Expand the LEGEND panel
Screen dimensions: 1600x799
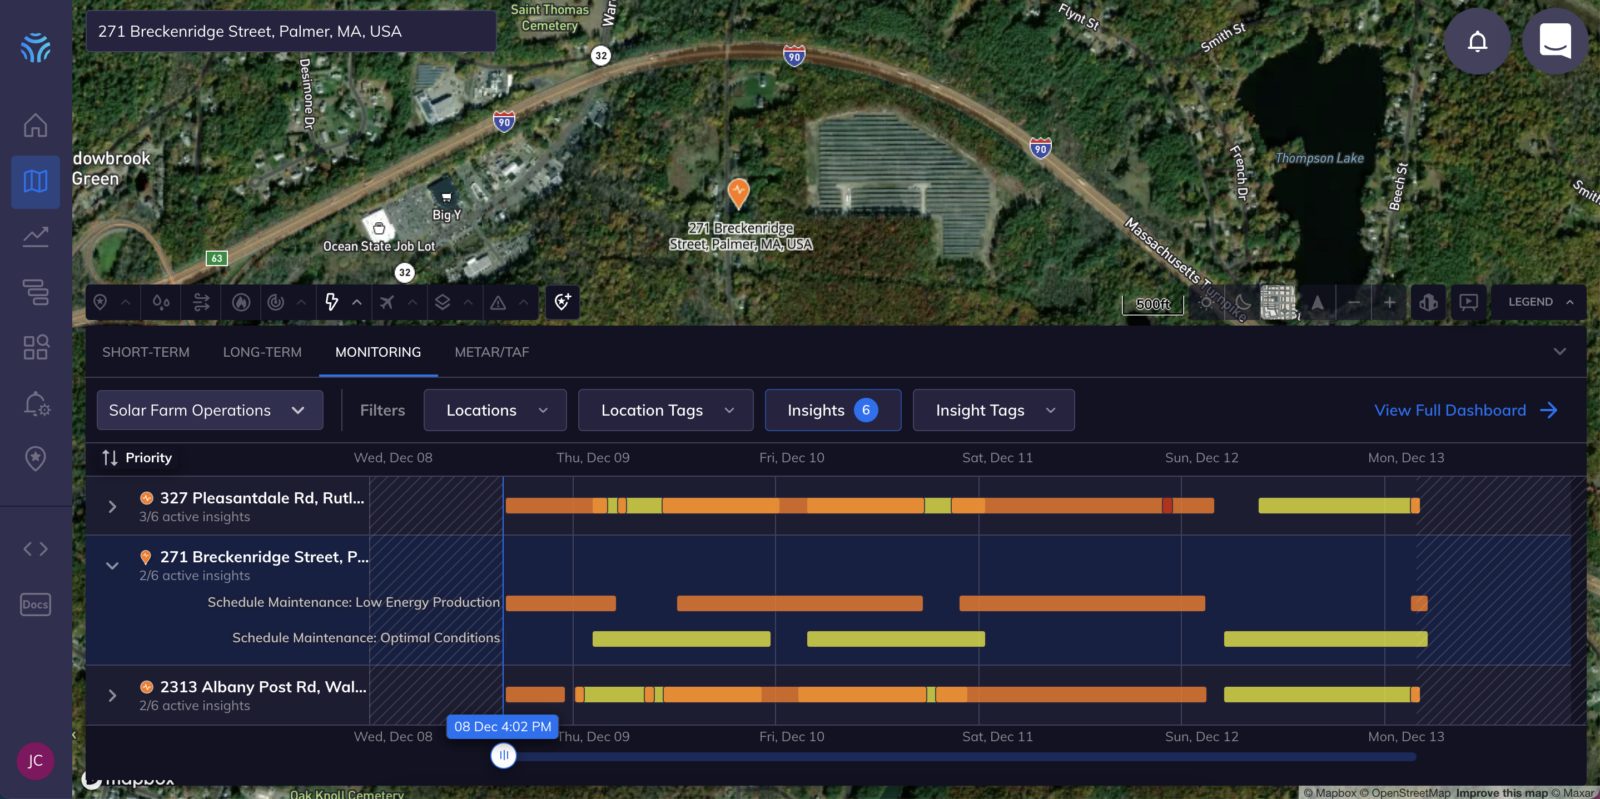(x=1541, y=302)
